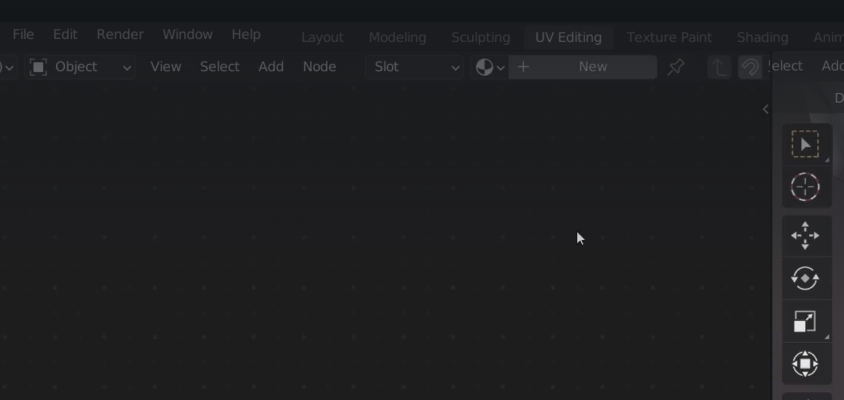844x400 pixels.
Task: Switch to the Modeling workspace tab
Action: pyautogui.click(x=397, y=38)
